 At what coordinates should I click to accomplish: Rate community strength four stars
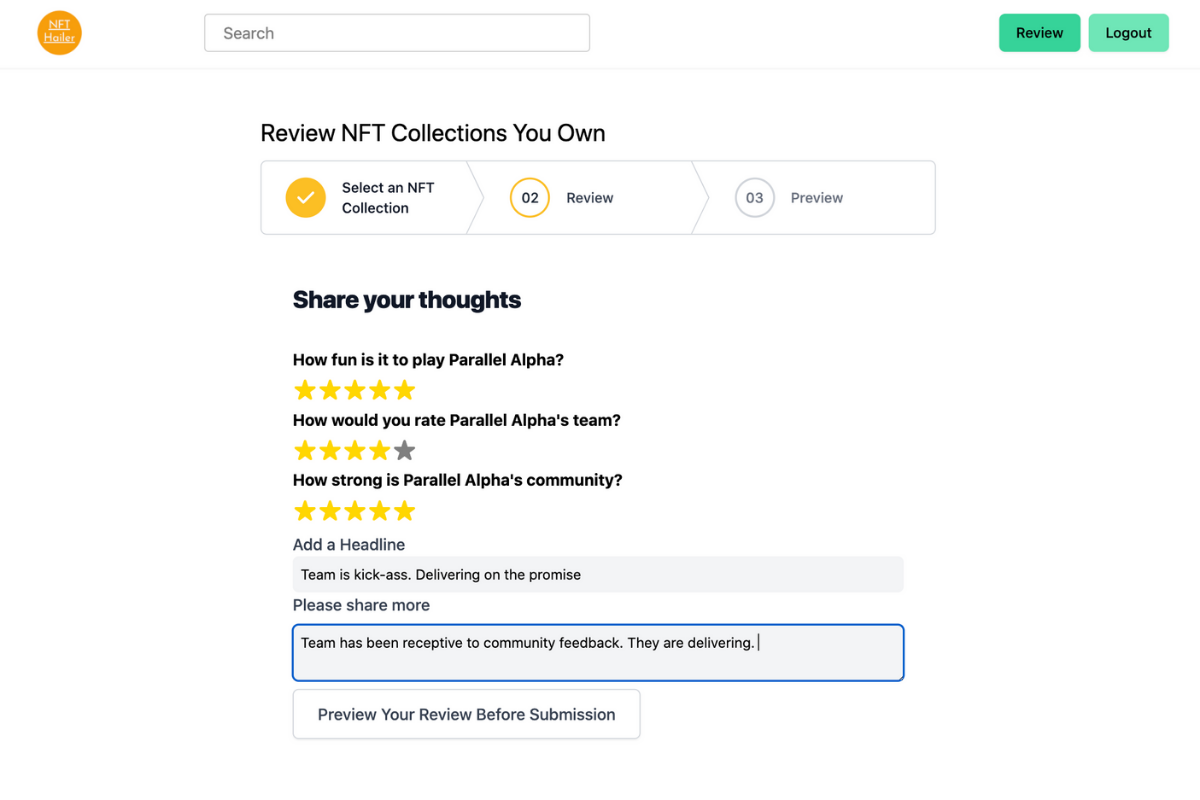point(380,511)
